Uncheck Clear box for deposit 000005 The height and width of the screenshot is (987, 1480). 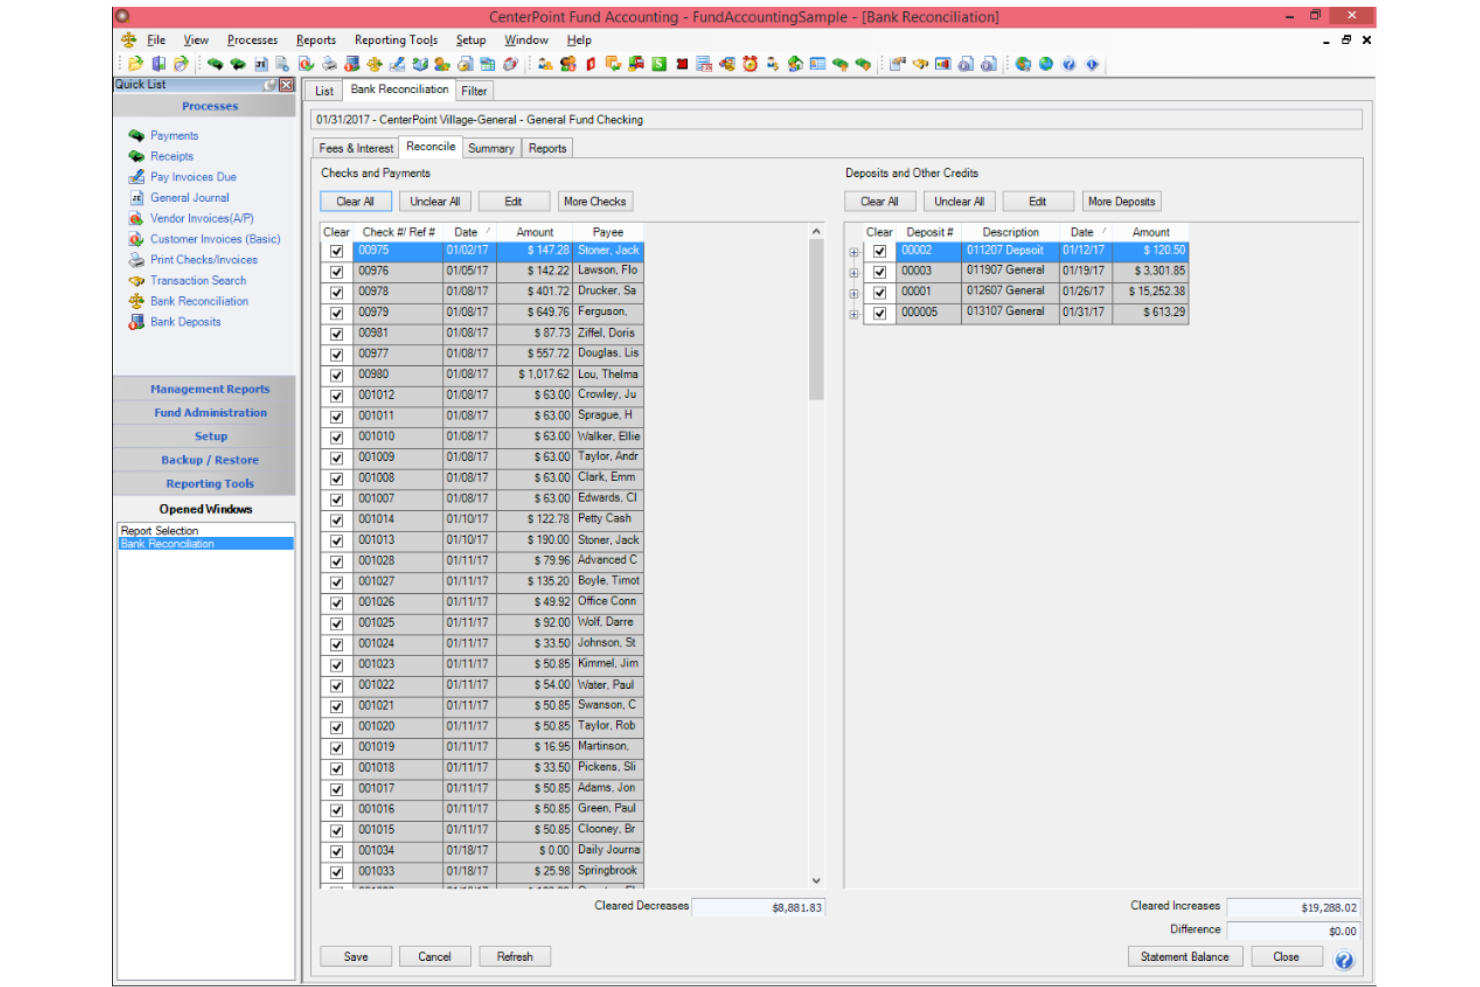click(880, 313)
